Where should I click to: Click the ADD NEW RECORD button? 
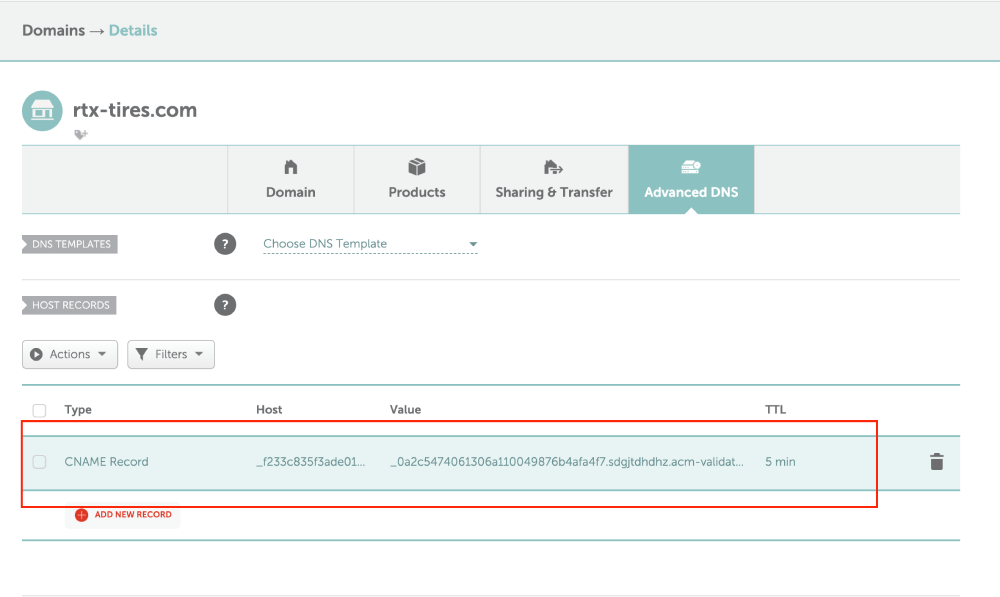click(x=122, y=515)
